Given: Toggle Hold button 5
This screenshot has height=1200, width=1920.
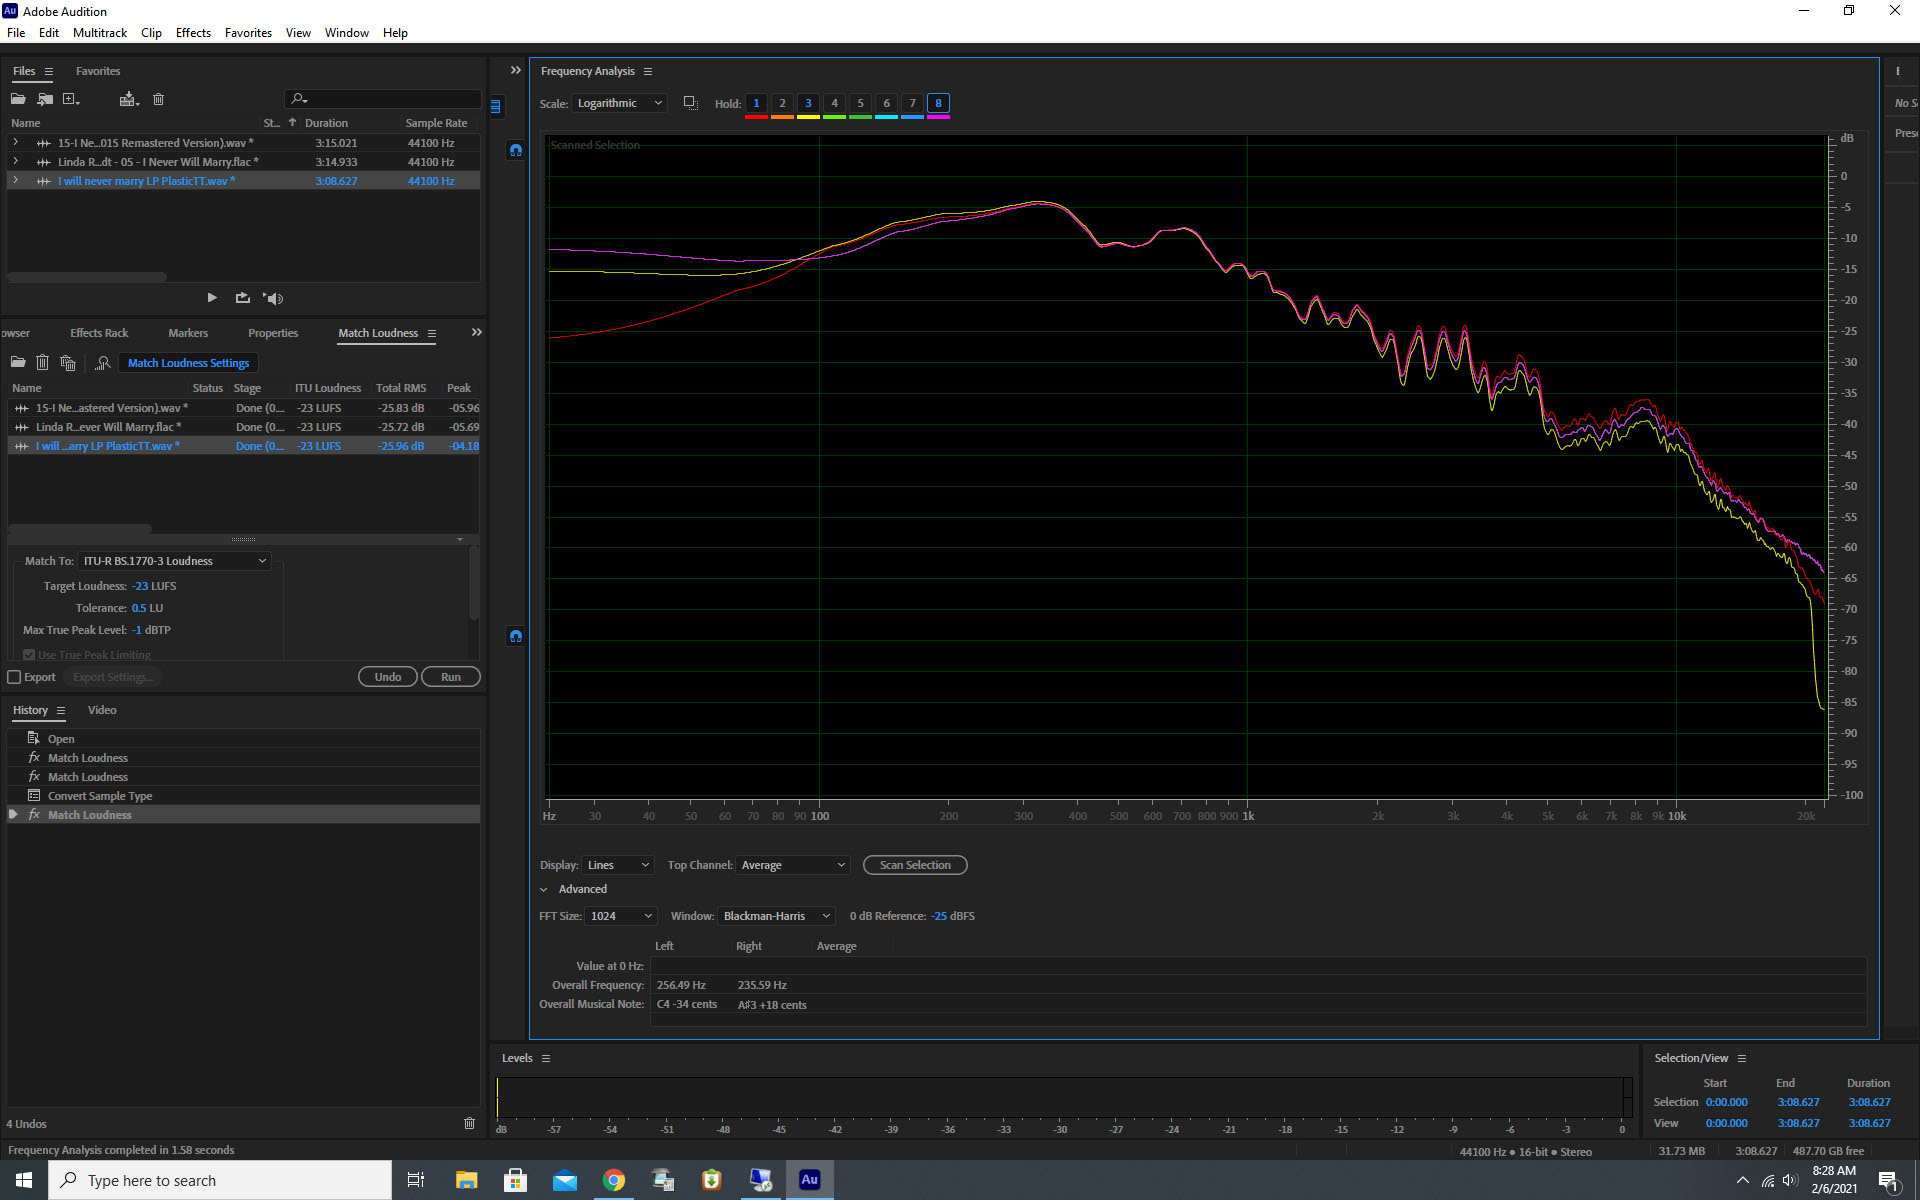Looking at the screenshot, I should [x=860, y=103].
